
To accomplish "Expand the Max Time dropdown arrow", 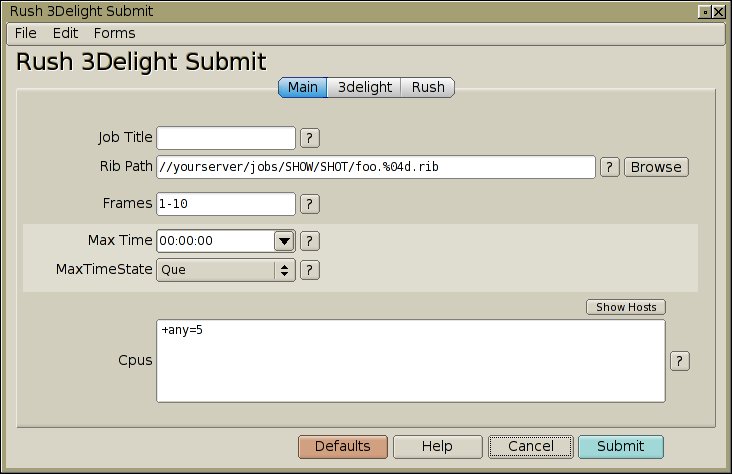I will [x=284, y=241].
